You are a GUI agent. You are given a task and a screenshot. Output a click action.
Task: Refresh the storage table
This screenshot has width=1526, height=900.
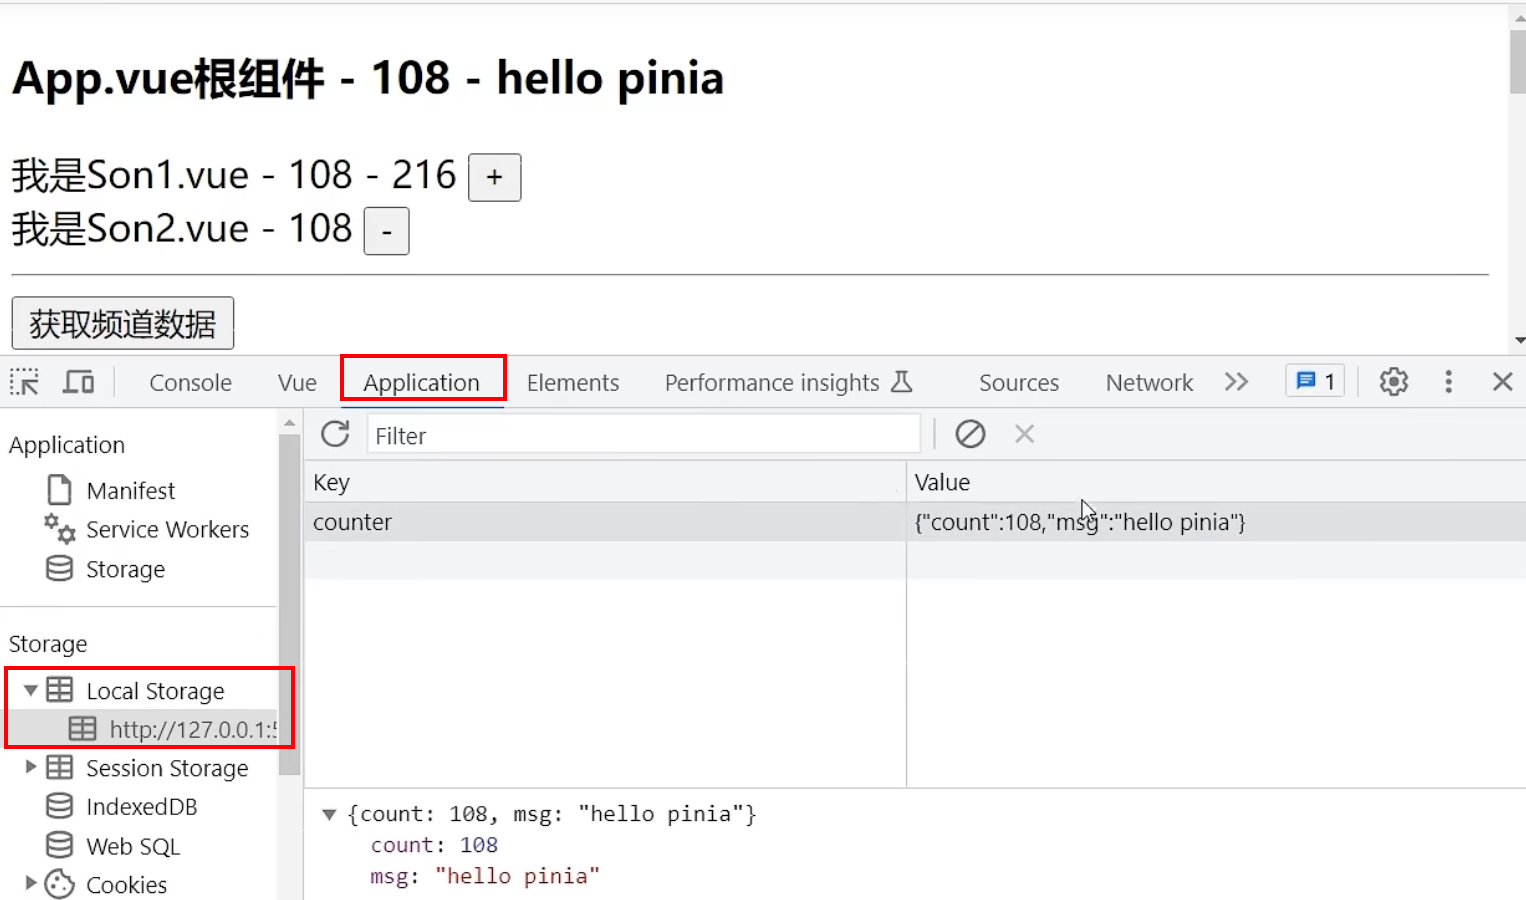[x=335, y=434]
